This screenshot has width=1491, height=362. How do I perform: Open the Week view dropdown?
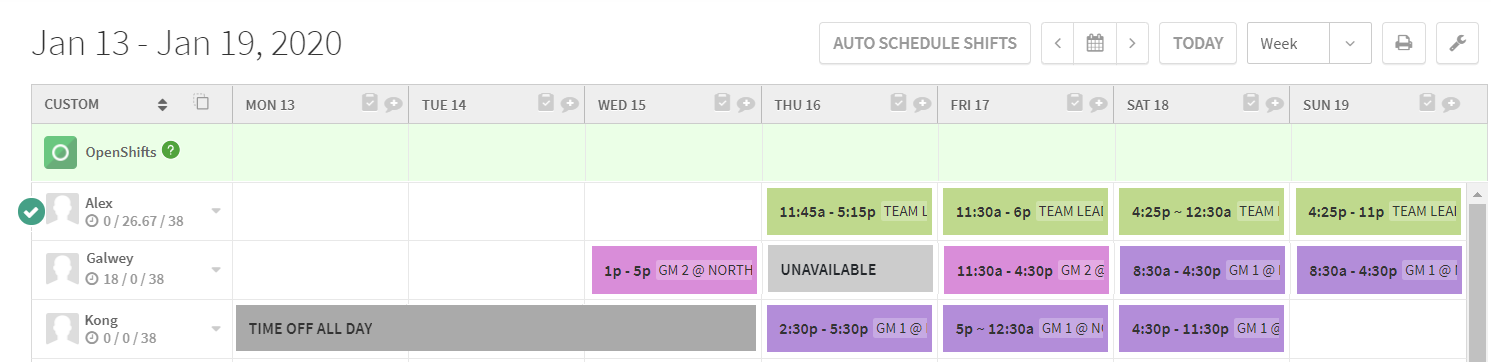[x=1308, y=43]
